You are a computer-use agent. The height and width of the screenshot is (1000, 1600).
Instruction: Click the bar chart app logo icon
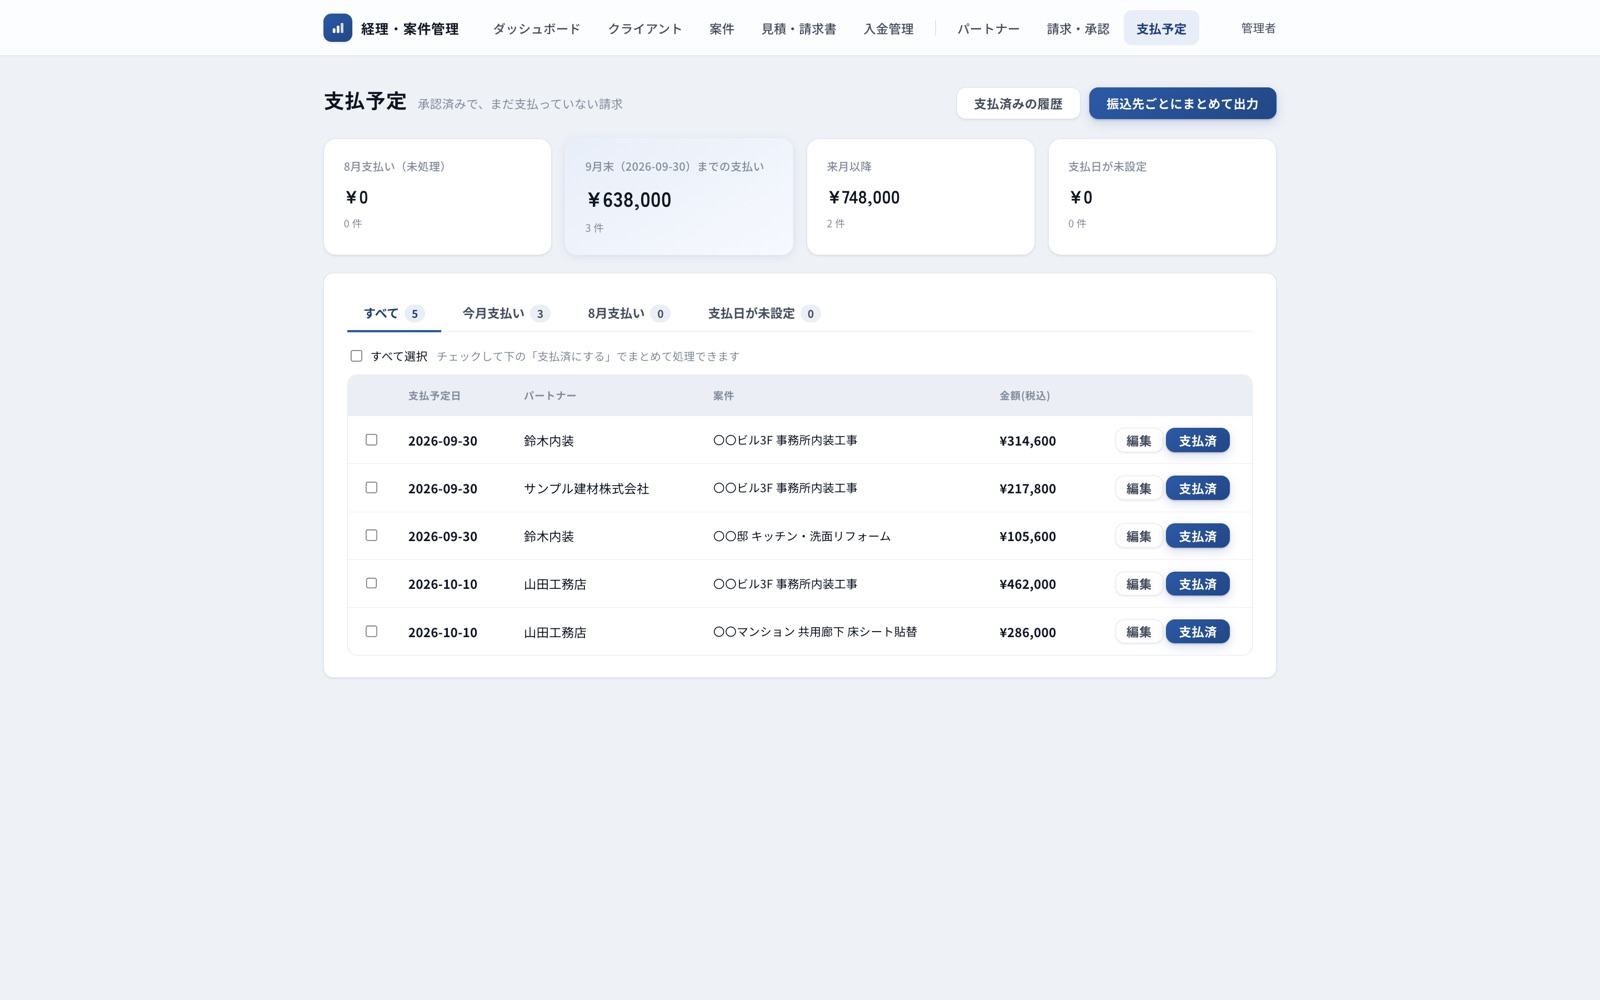pos(337,28)
